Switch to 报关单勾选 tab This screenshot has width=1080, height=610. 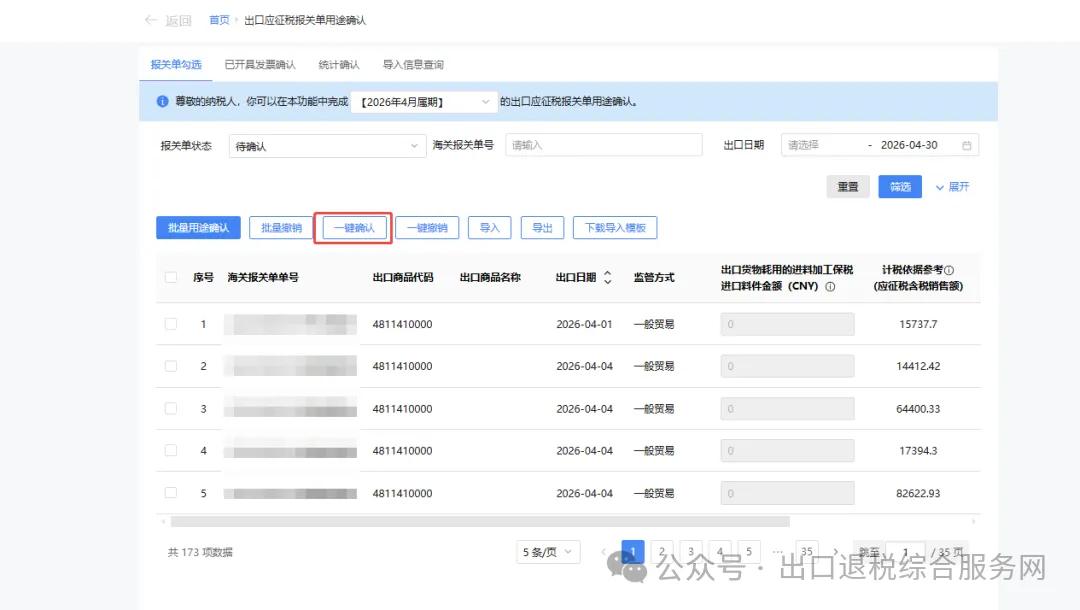tap(176, 65)
